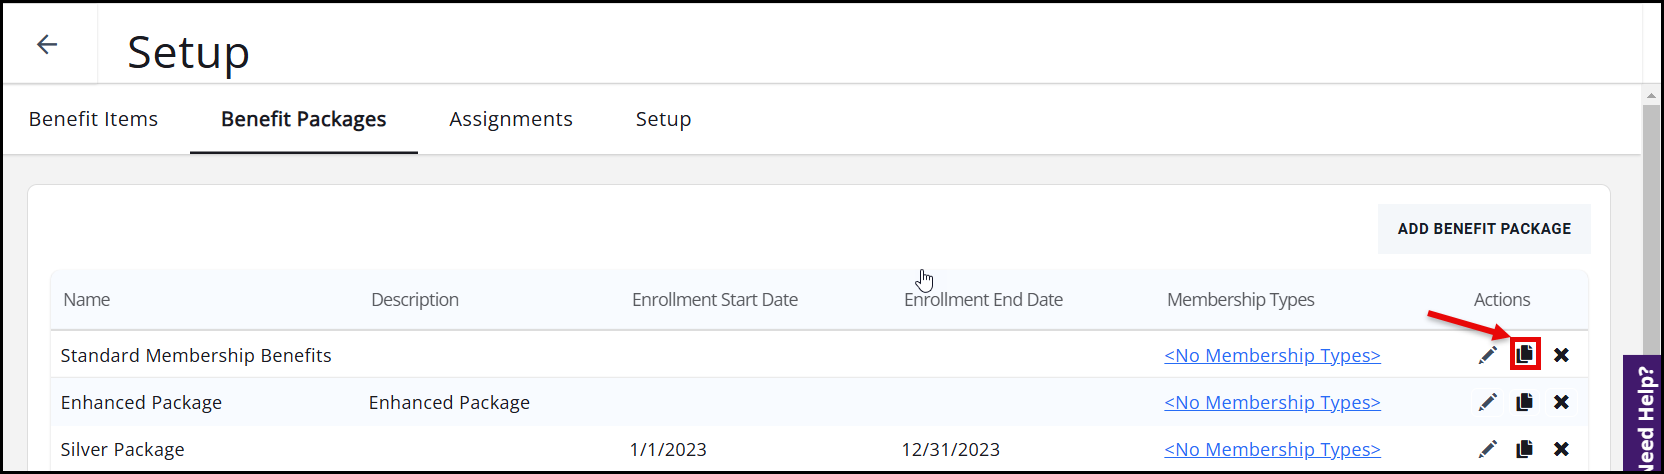Edit Standard Membership Benefits with pencil icon
1664x474 pixels.
(1488, 355)
